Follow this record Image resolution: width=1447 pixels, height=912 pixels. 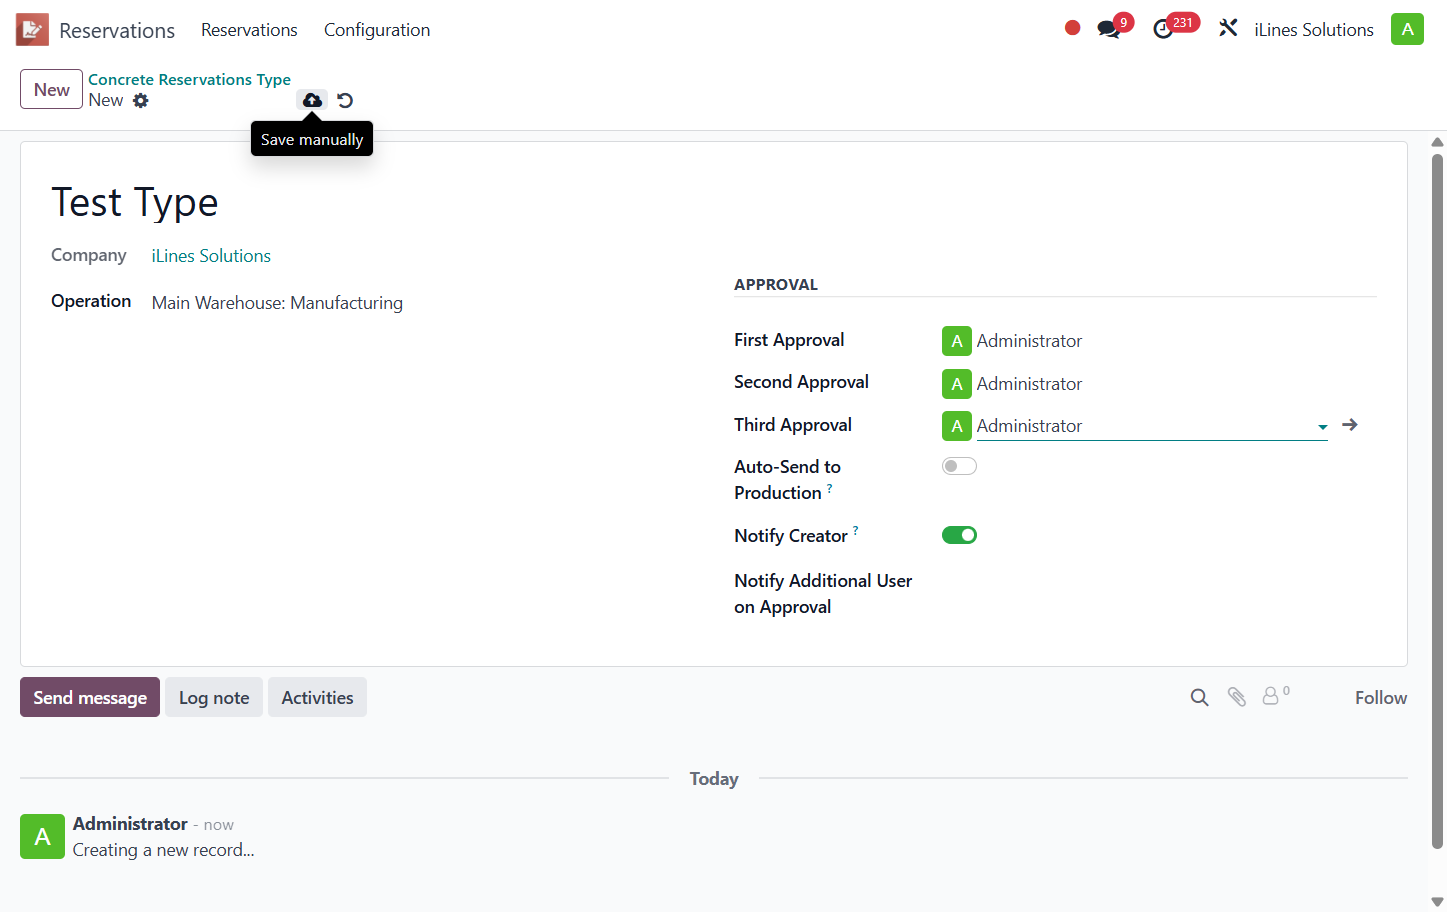(x=1381, y=698)
